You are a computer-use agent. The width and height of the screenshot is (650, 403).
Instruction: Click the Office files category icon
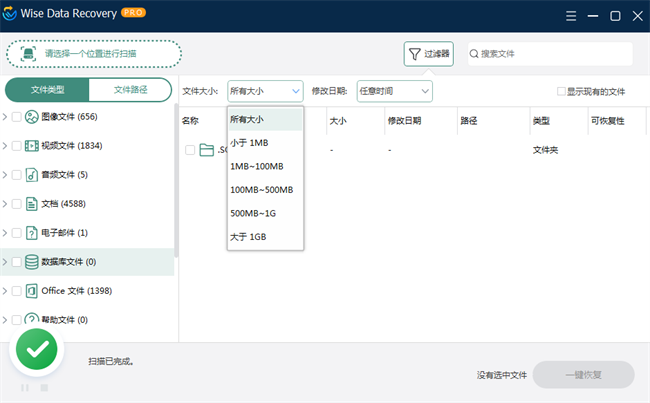[x=32, y=291]
